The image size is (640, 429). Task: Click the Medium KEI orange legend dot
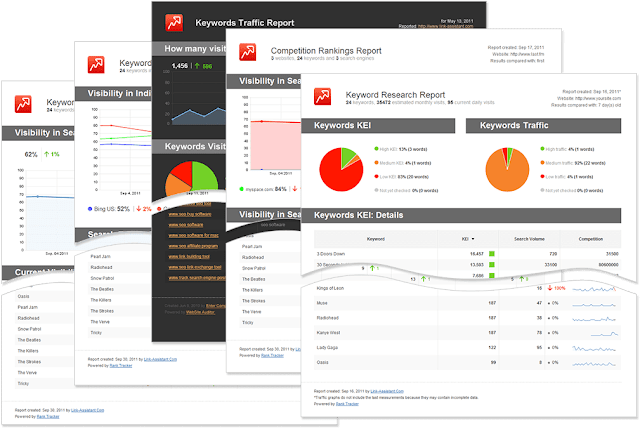(376, 162)
